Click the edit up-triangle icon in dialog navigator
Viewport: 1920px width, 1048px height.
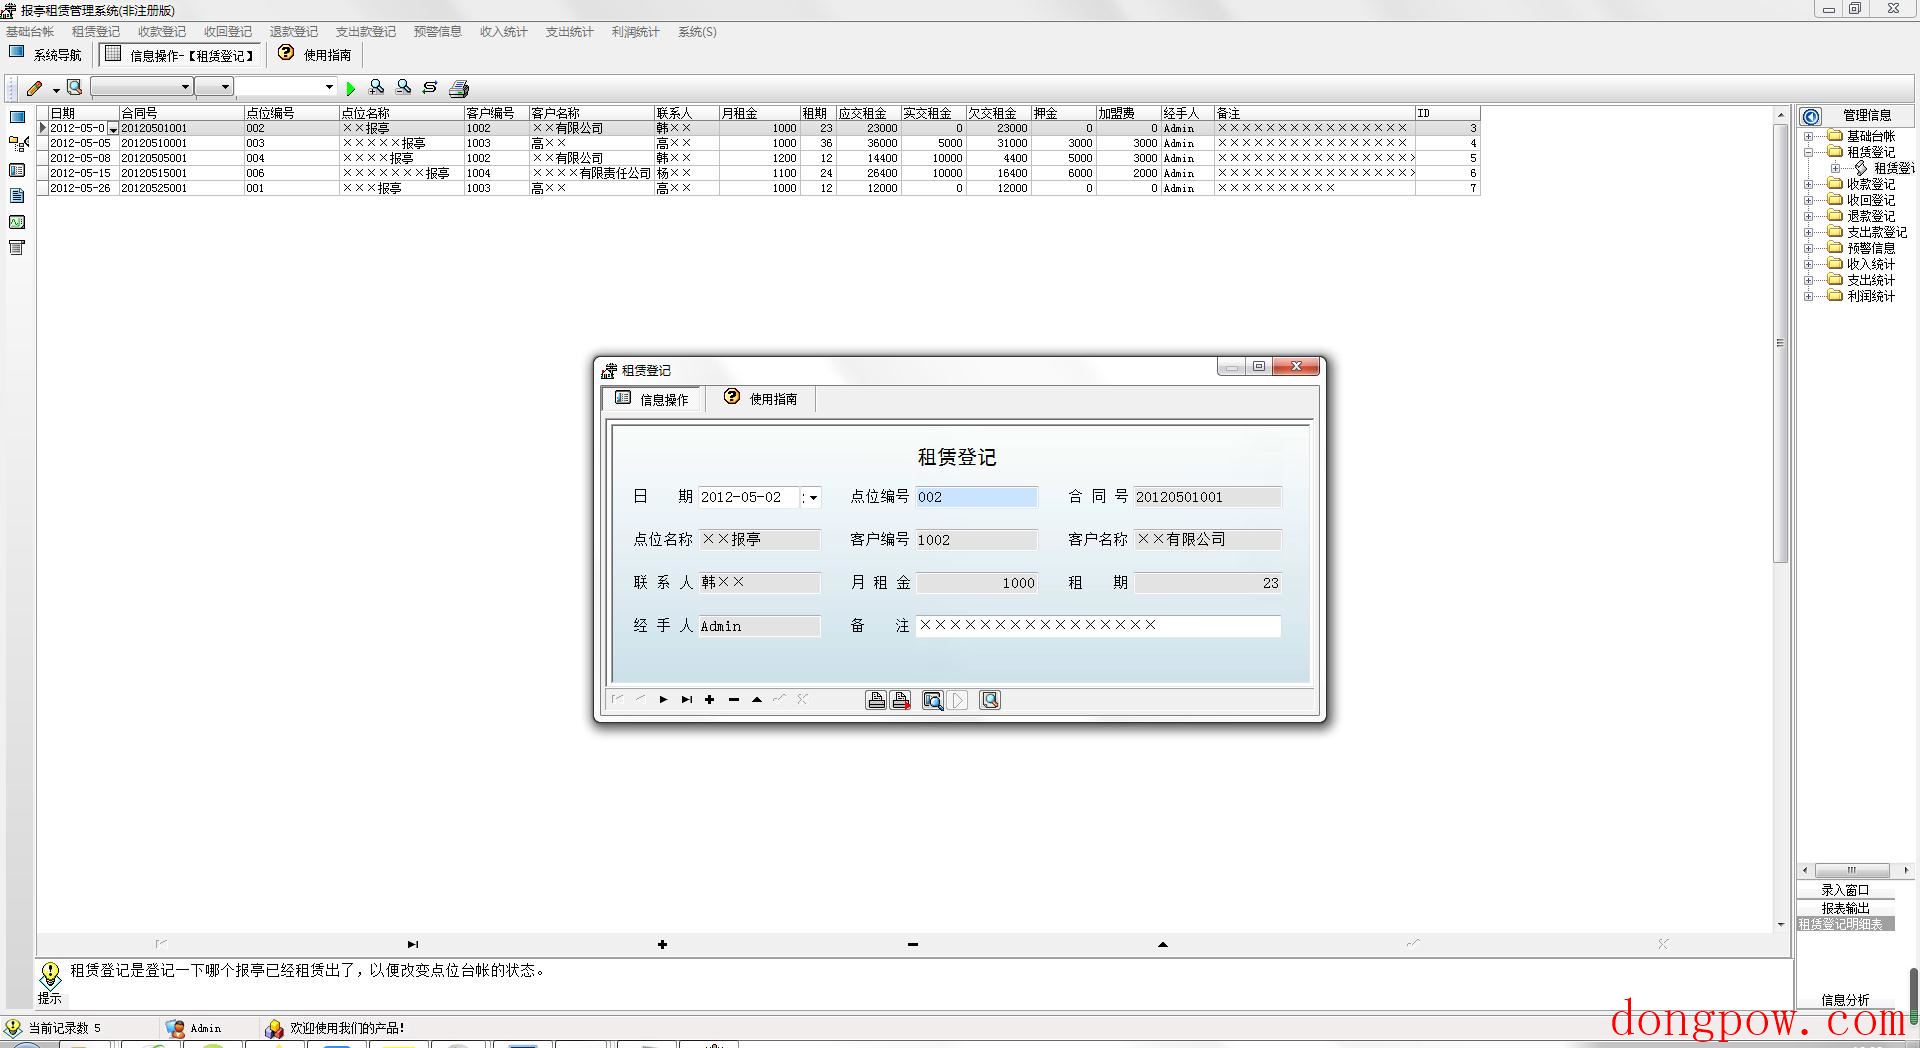757,700
